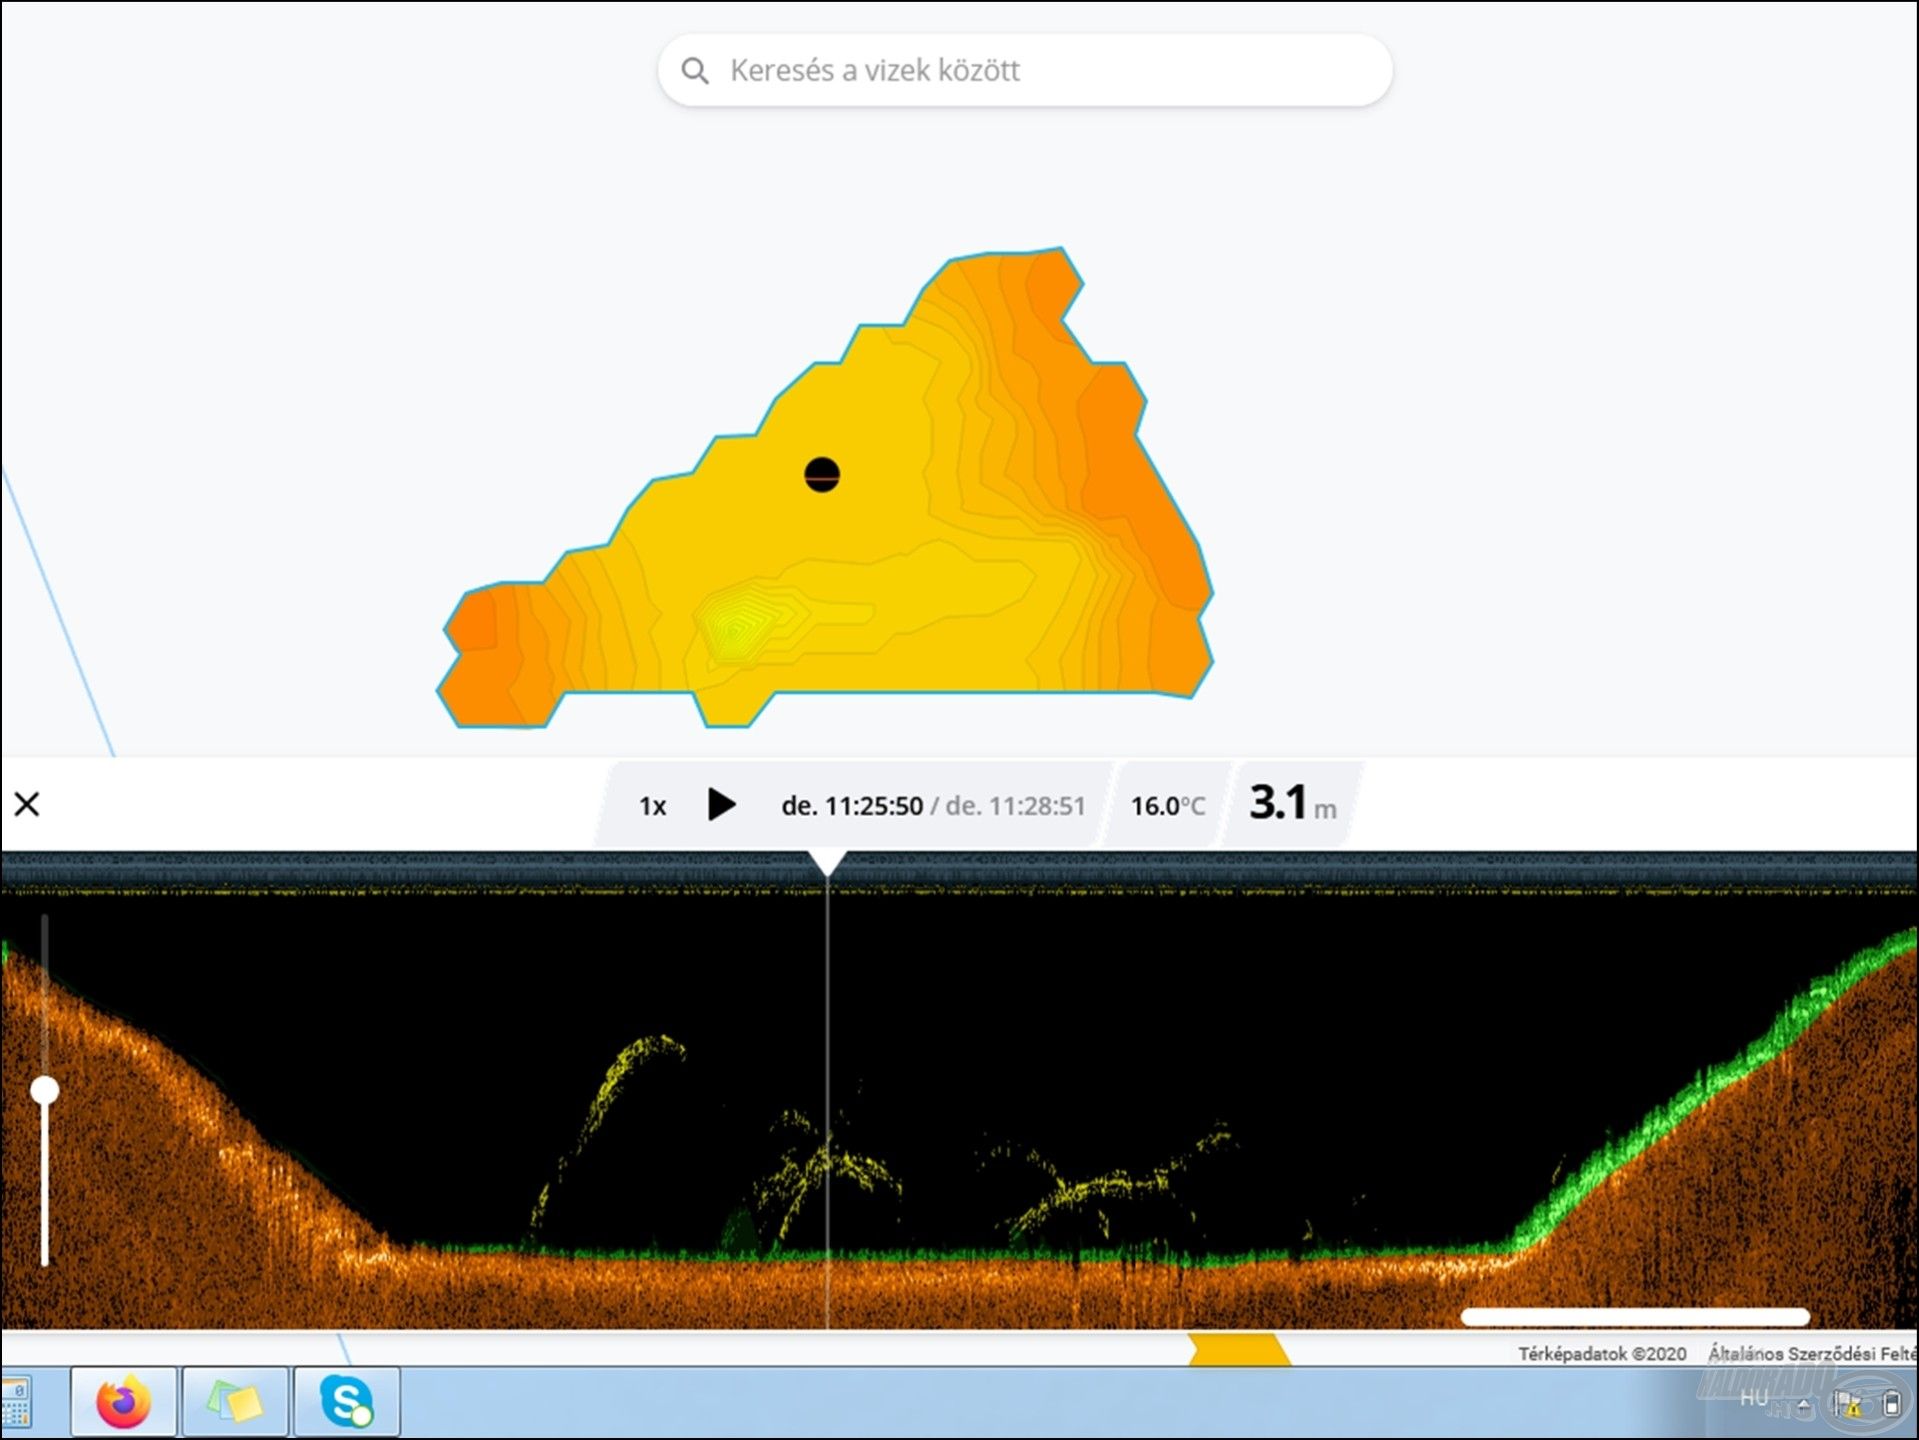Open the calculator taskbar icon
1919x1440 pixels.
(15, 1402)
